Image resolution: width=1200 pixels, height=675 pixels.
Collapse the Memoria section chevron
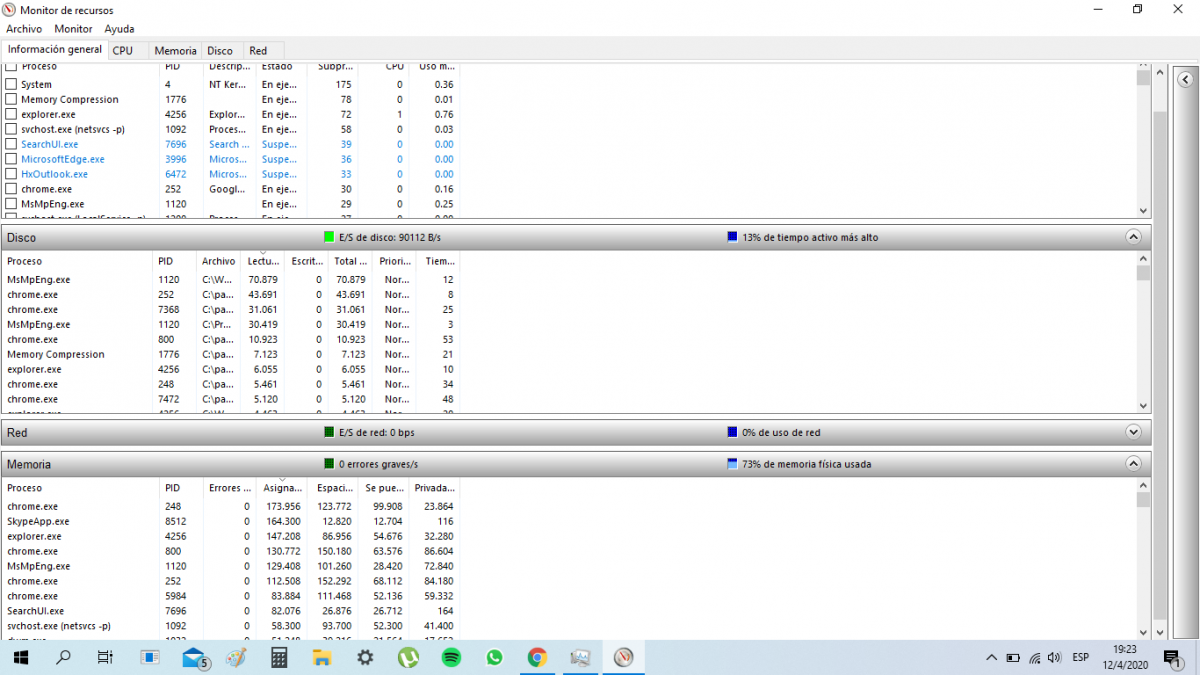[x=1133, y=464]
